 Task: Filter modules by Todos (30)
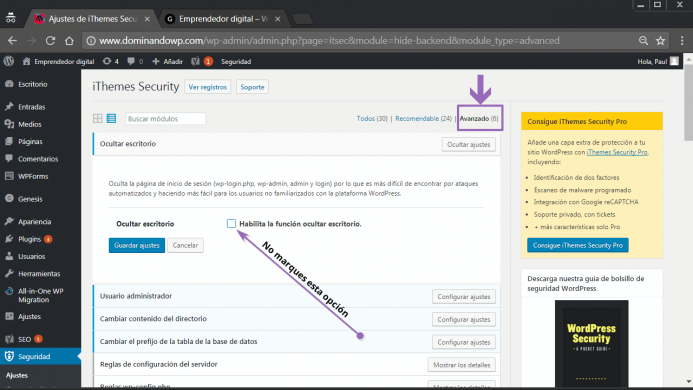tap(372, 119)
